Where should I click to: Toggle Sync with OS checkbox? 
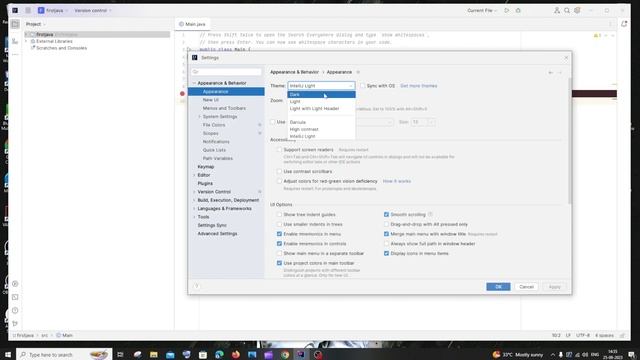click(x=362, y=86)
